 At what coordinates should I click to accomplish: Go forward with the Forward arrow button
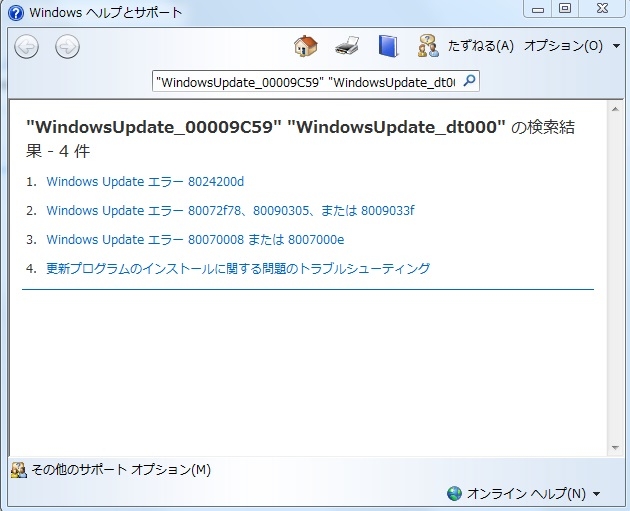tap(67, 47)
